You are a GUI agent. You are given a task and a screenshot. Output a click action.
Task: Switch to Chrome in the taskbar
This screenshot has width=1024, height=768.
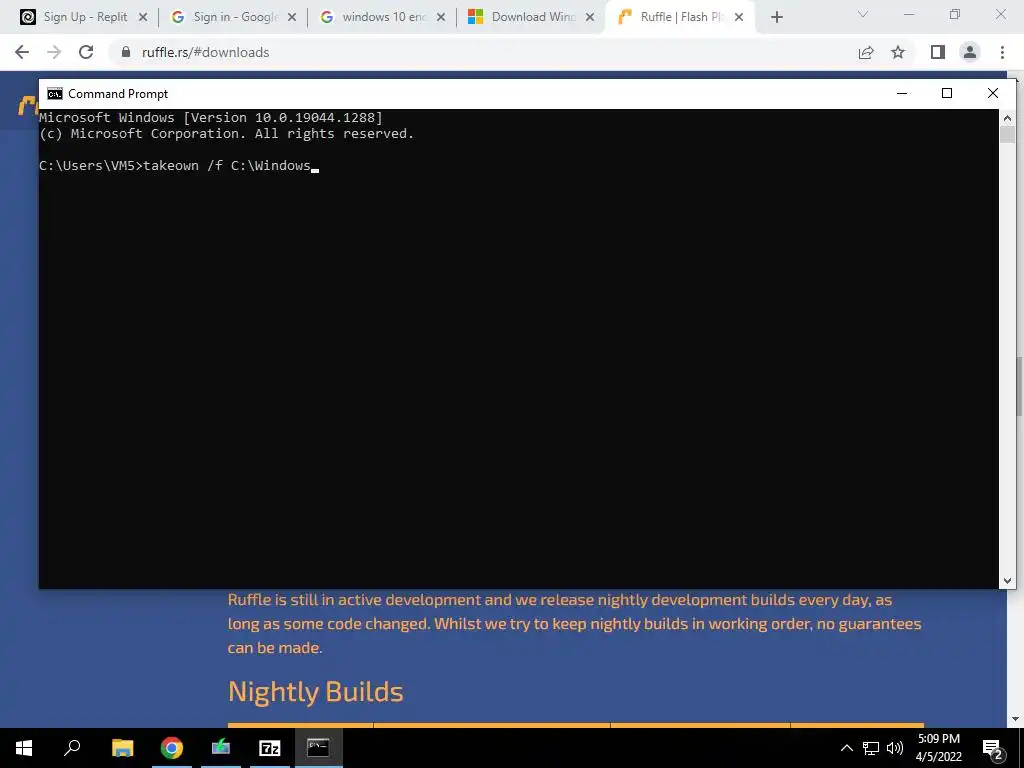click(x=172, y=748)
